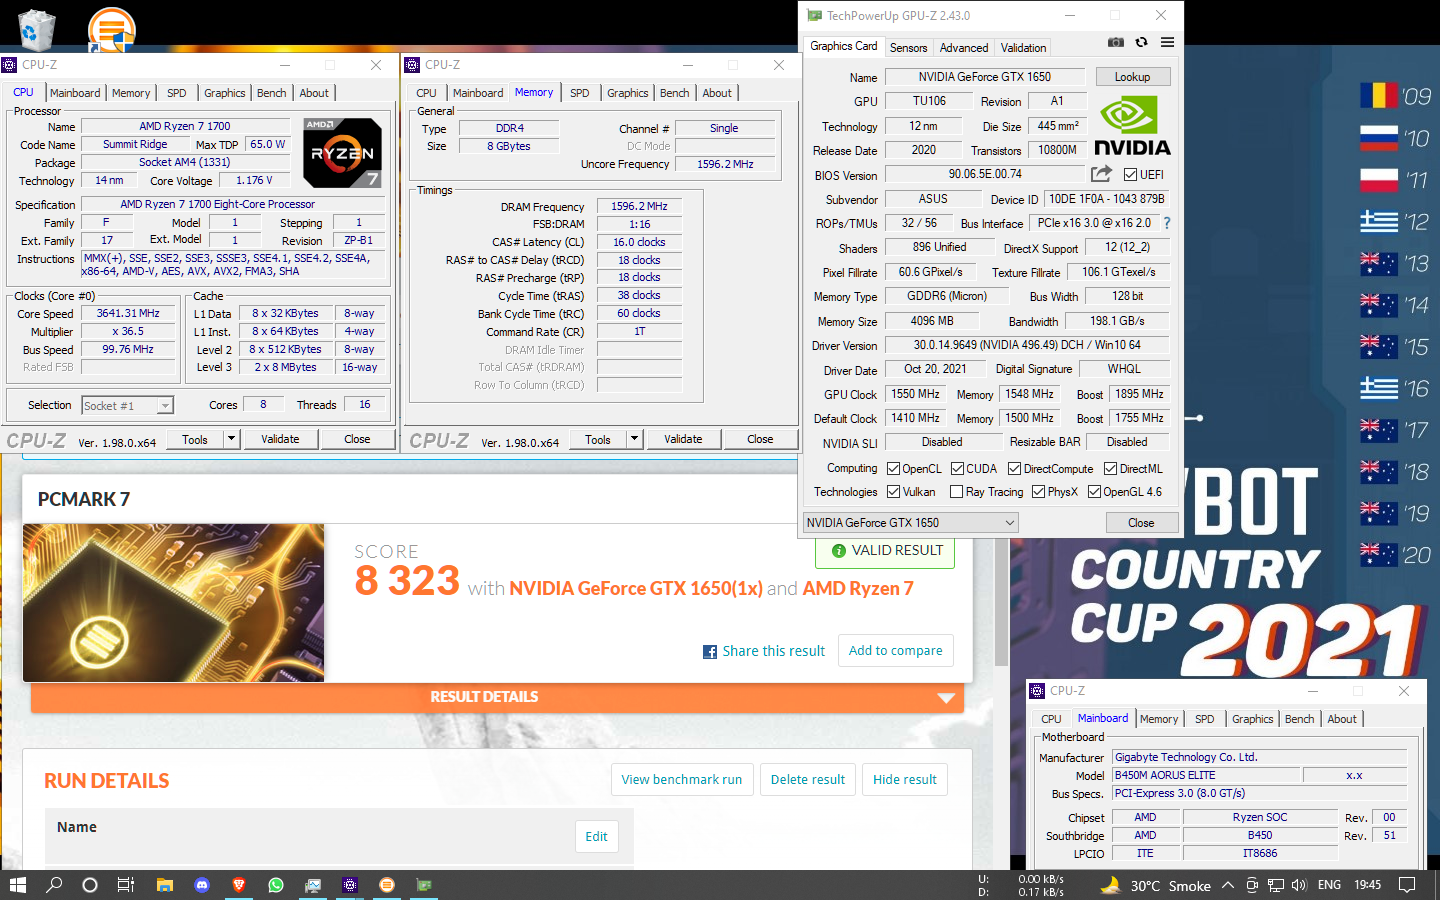Image resolution: width=1440 pixels, height=900 pixels.
Task: Toggle the UEFI checkbox
Action: tap(1130, 175)
